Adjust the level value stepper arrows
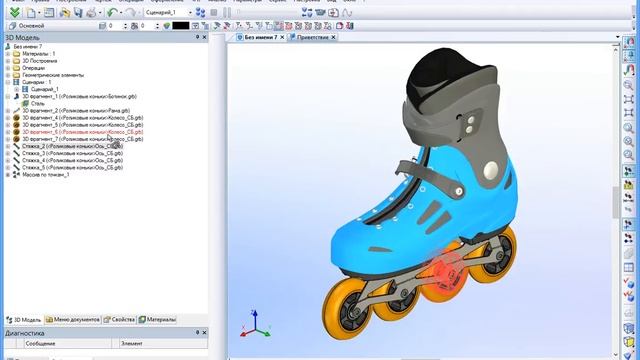 125,26
